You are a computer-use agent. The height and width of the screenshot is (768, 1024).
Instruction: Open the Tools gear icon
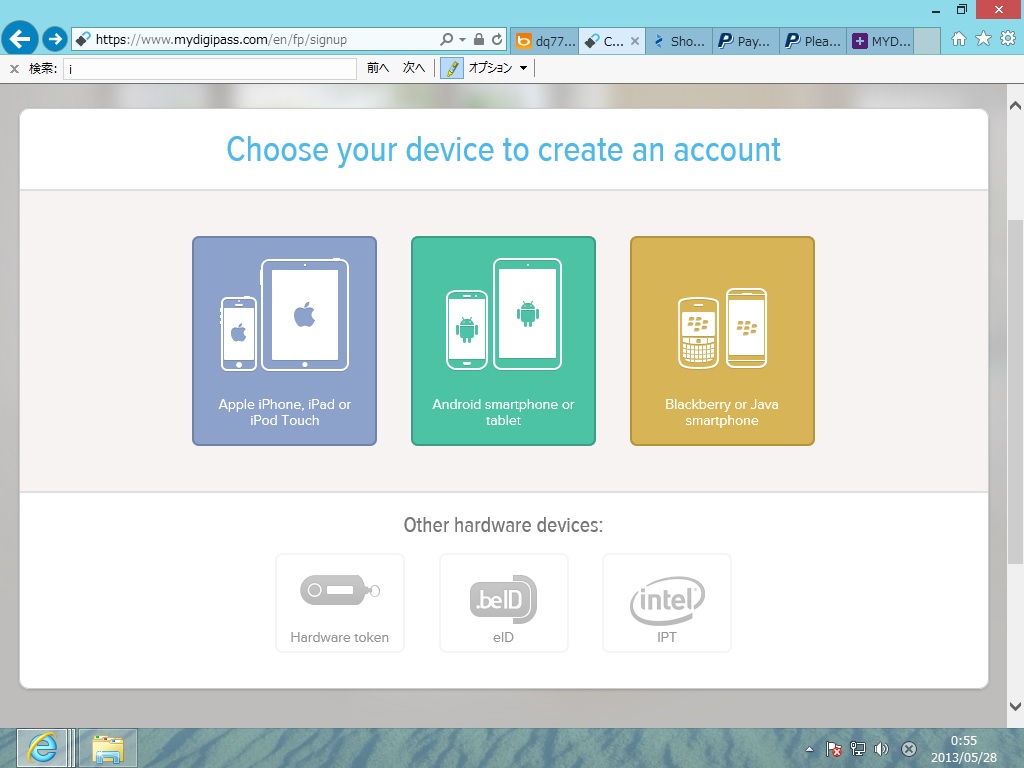(1008, 39)
